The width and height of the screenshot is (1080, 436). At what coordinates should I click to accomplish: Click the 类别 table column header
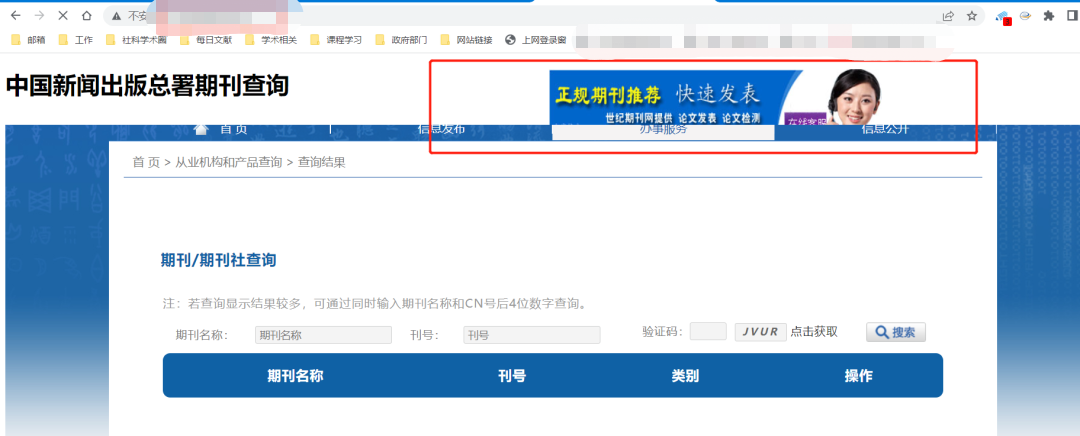pyautogui.click(x=685, y=376)
